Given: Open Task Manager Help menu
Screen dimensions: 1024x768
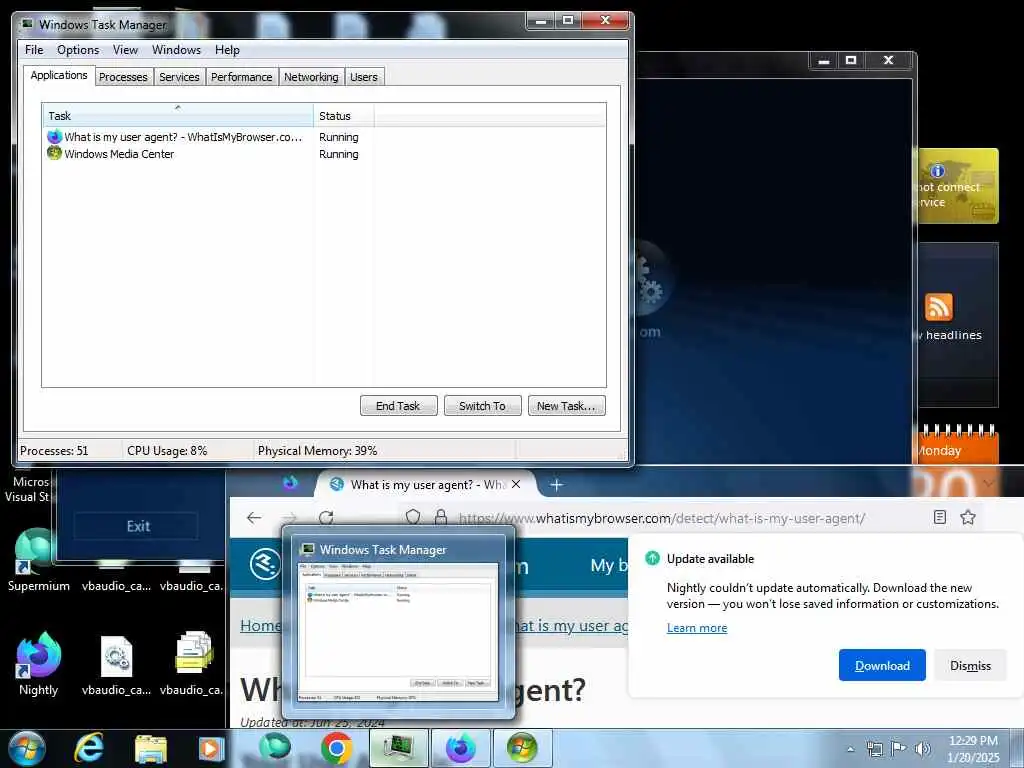Looking at the screenshot, I should tap(227, 50).
